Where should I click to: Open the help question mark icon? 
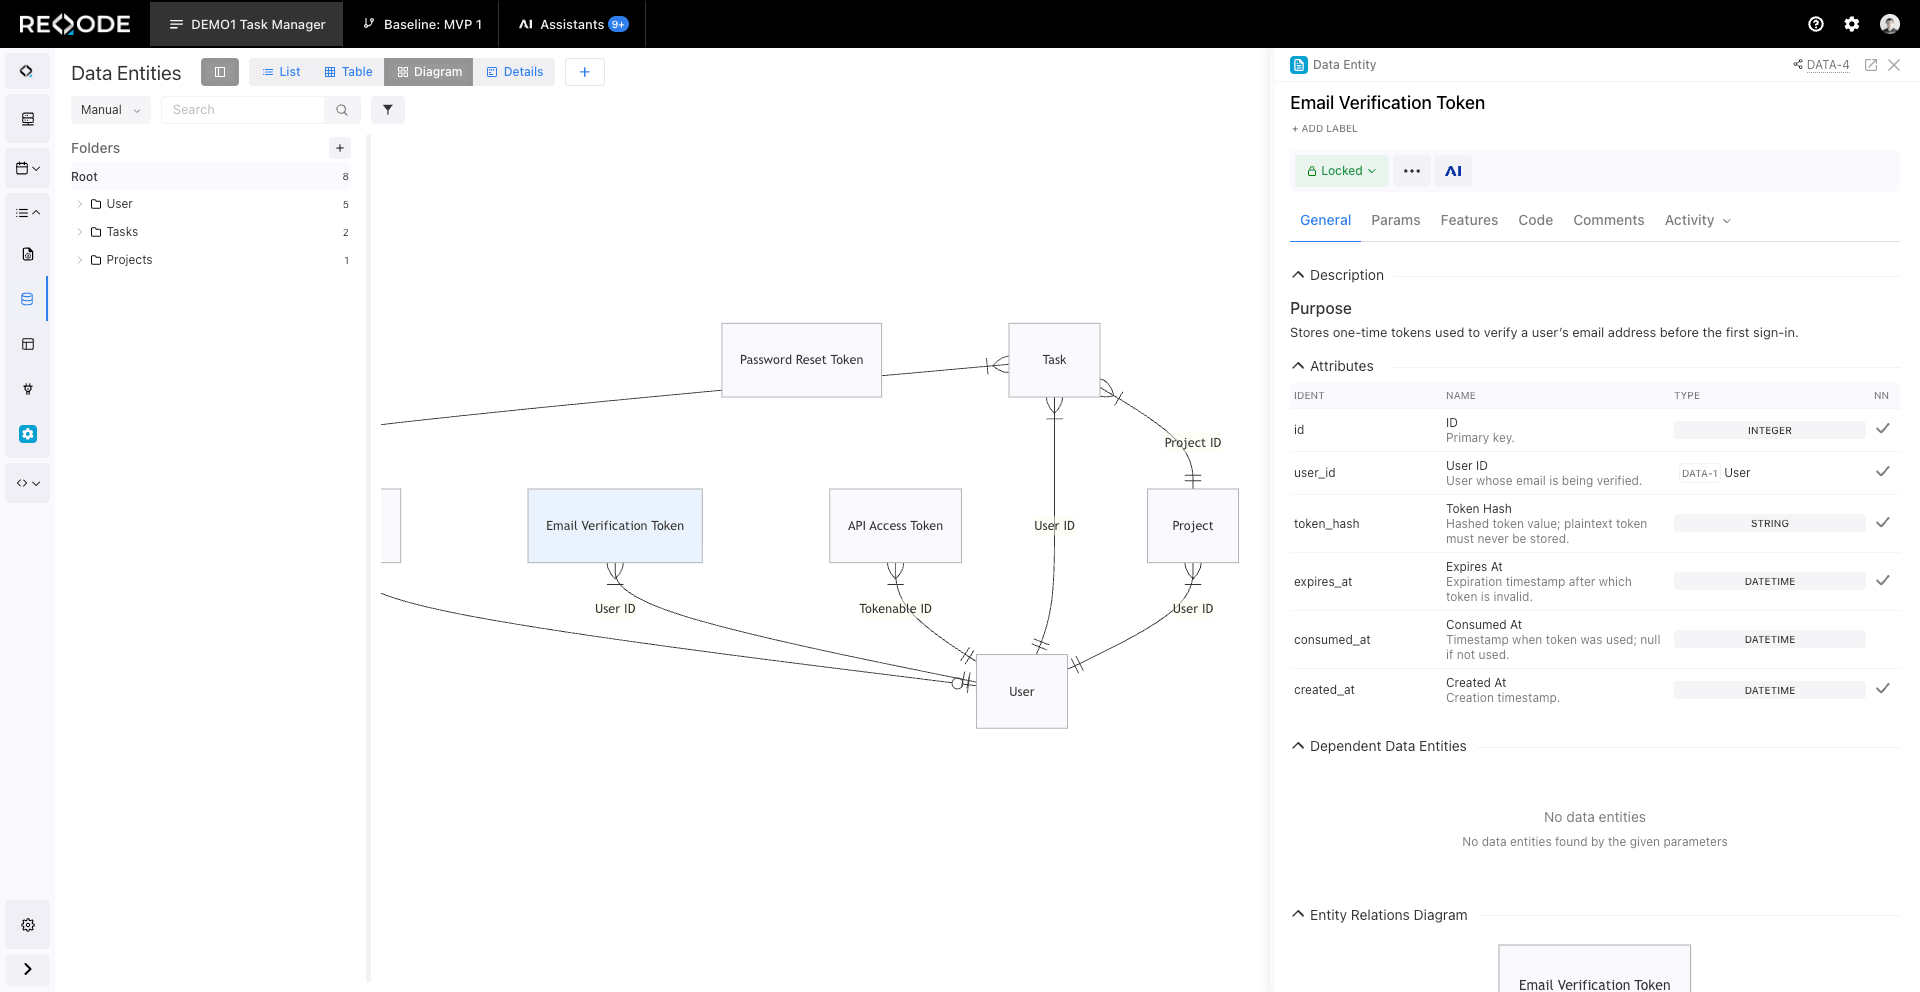pyautogui.click(x=1816, y=24)
